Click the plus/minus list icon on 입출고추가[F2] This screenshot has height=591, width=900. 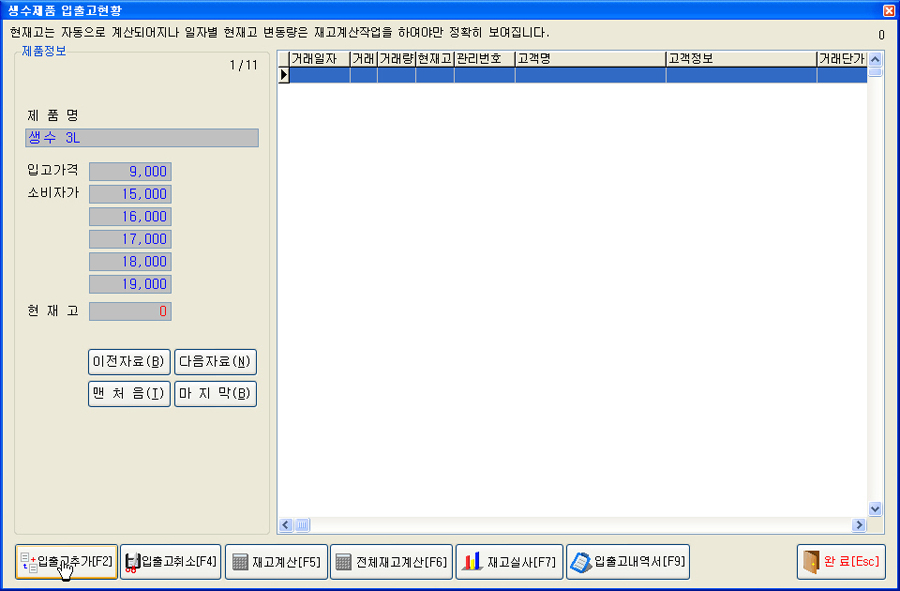tap(28, 562)
